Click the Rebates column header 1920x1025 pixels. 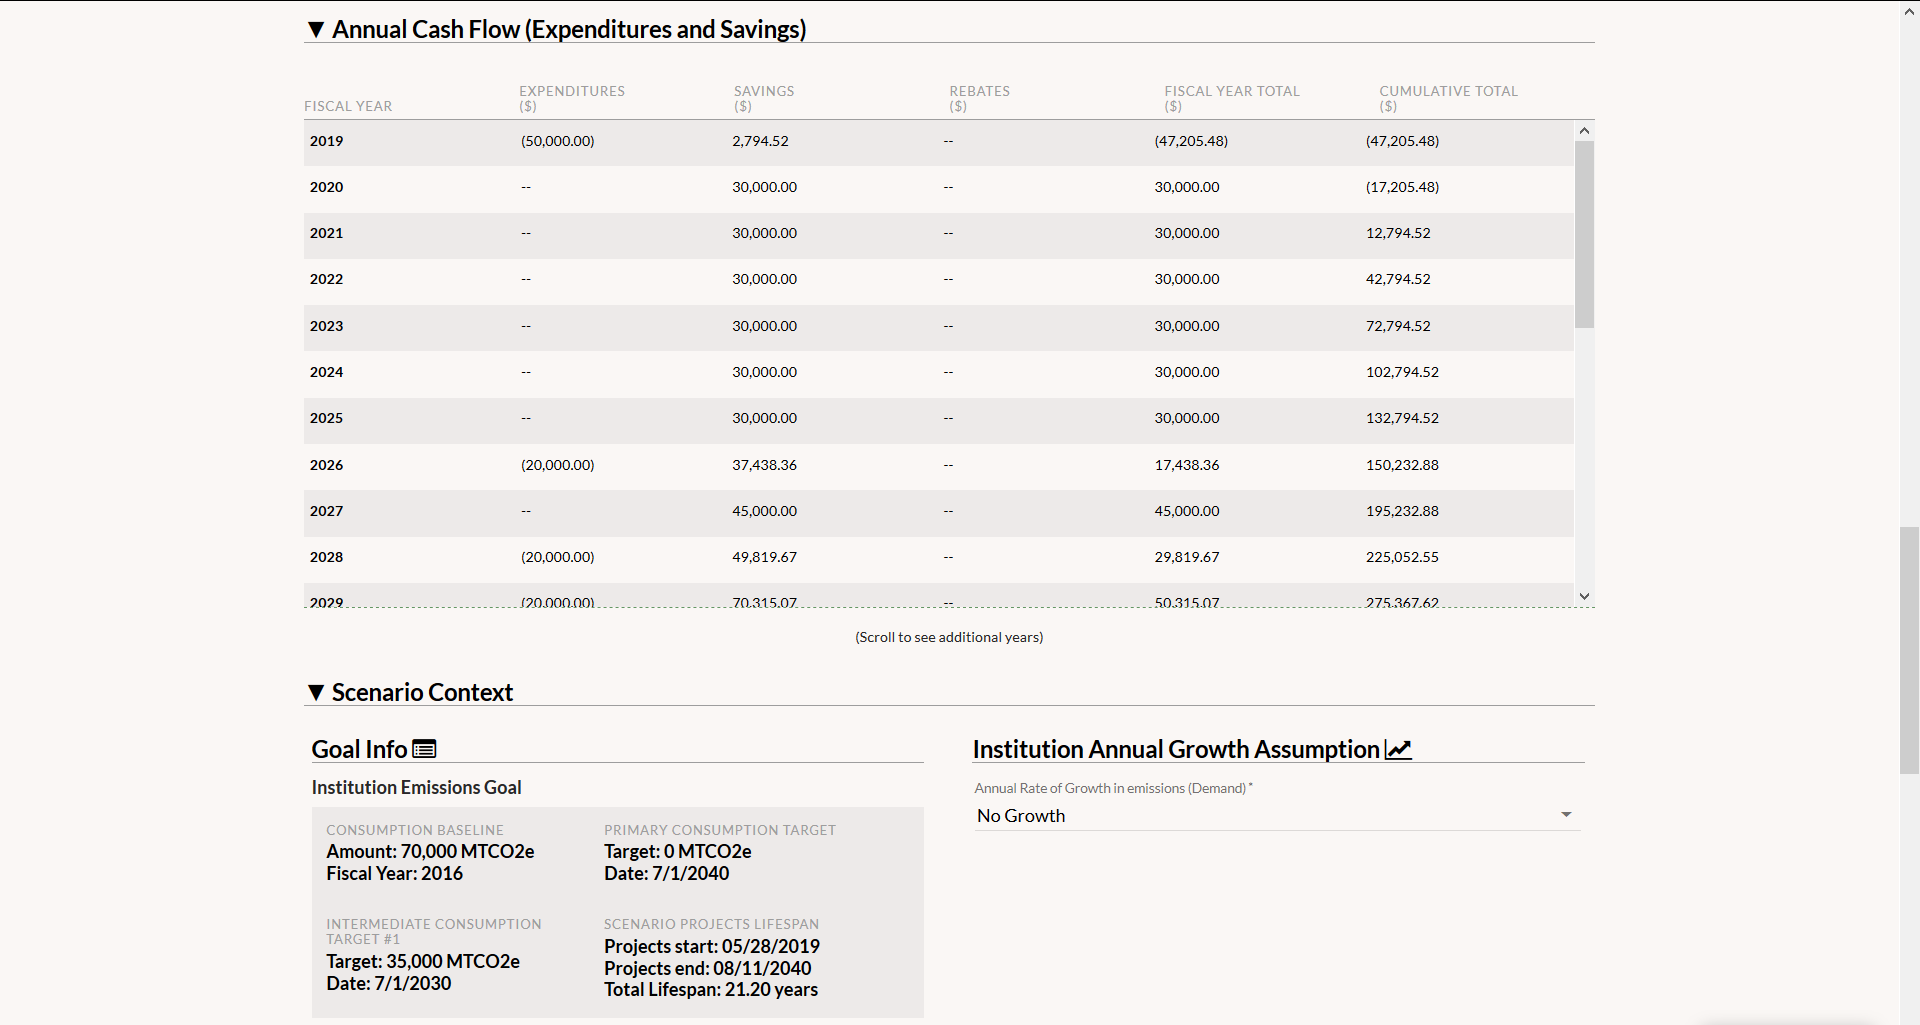[980, 98]
